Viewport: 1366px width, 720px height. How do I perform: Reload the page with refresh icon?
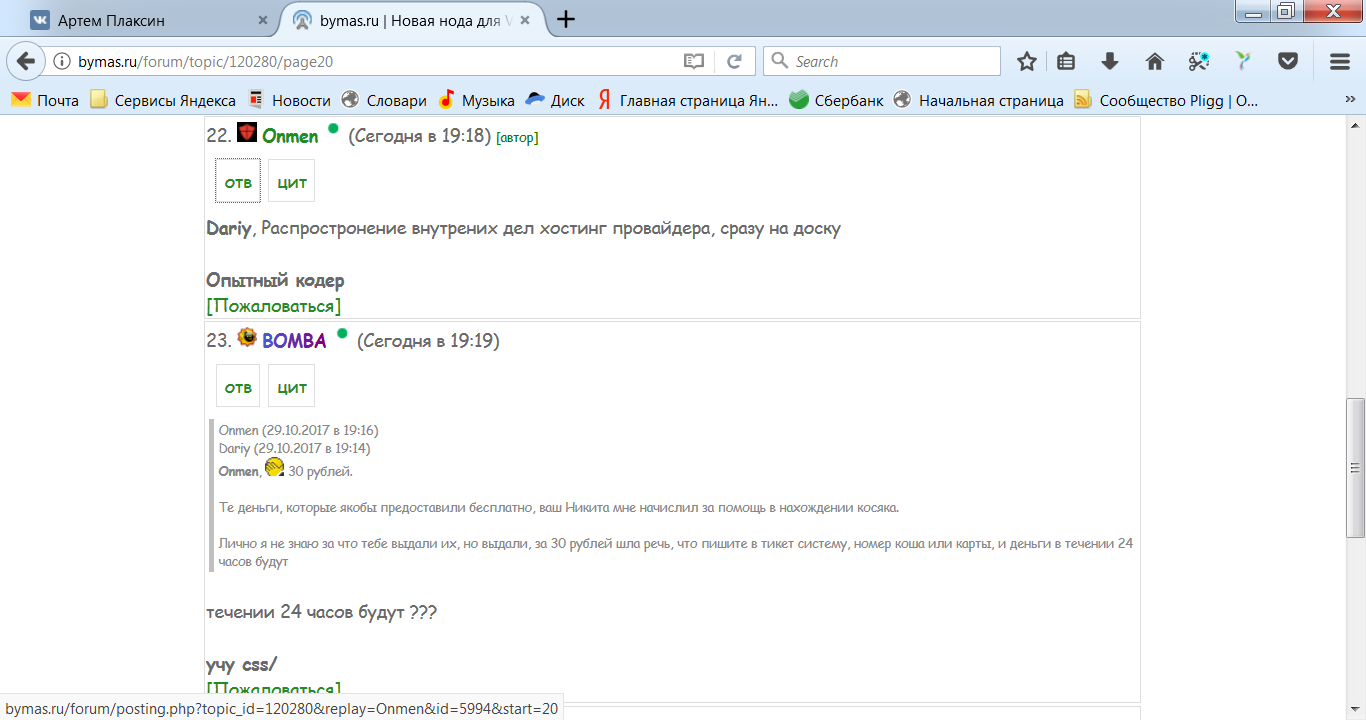pos(734,61)
